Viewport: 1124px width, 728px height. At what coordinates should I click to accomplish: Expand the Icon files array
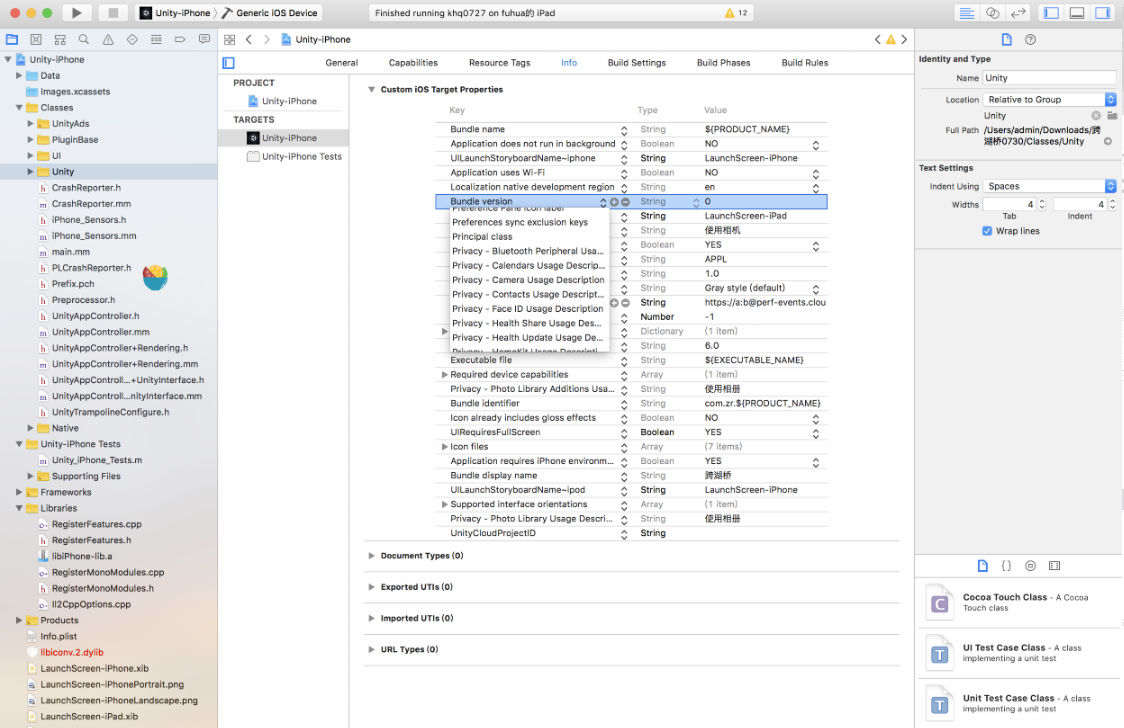pyautogui.click(x=444, y=446)
